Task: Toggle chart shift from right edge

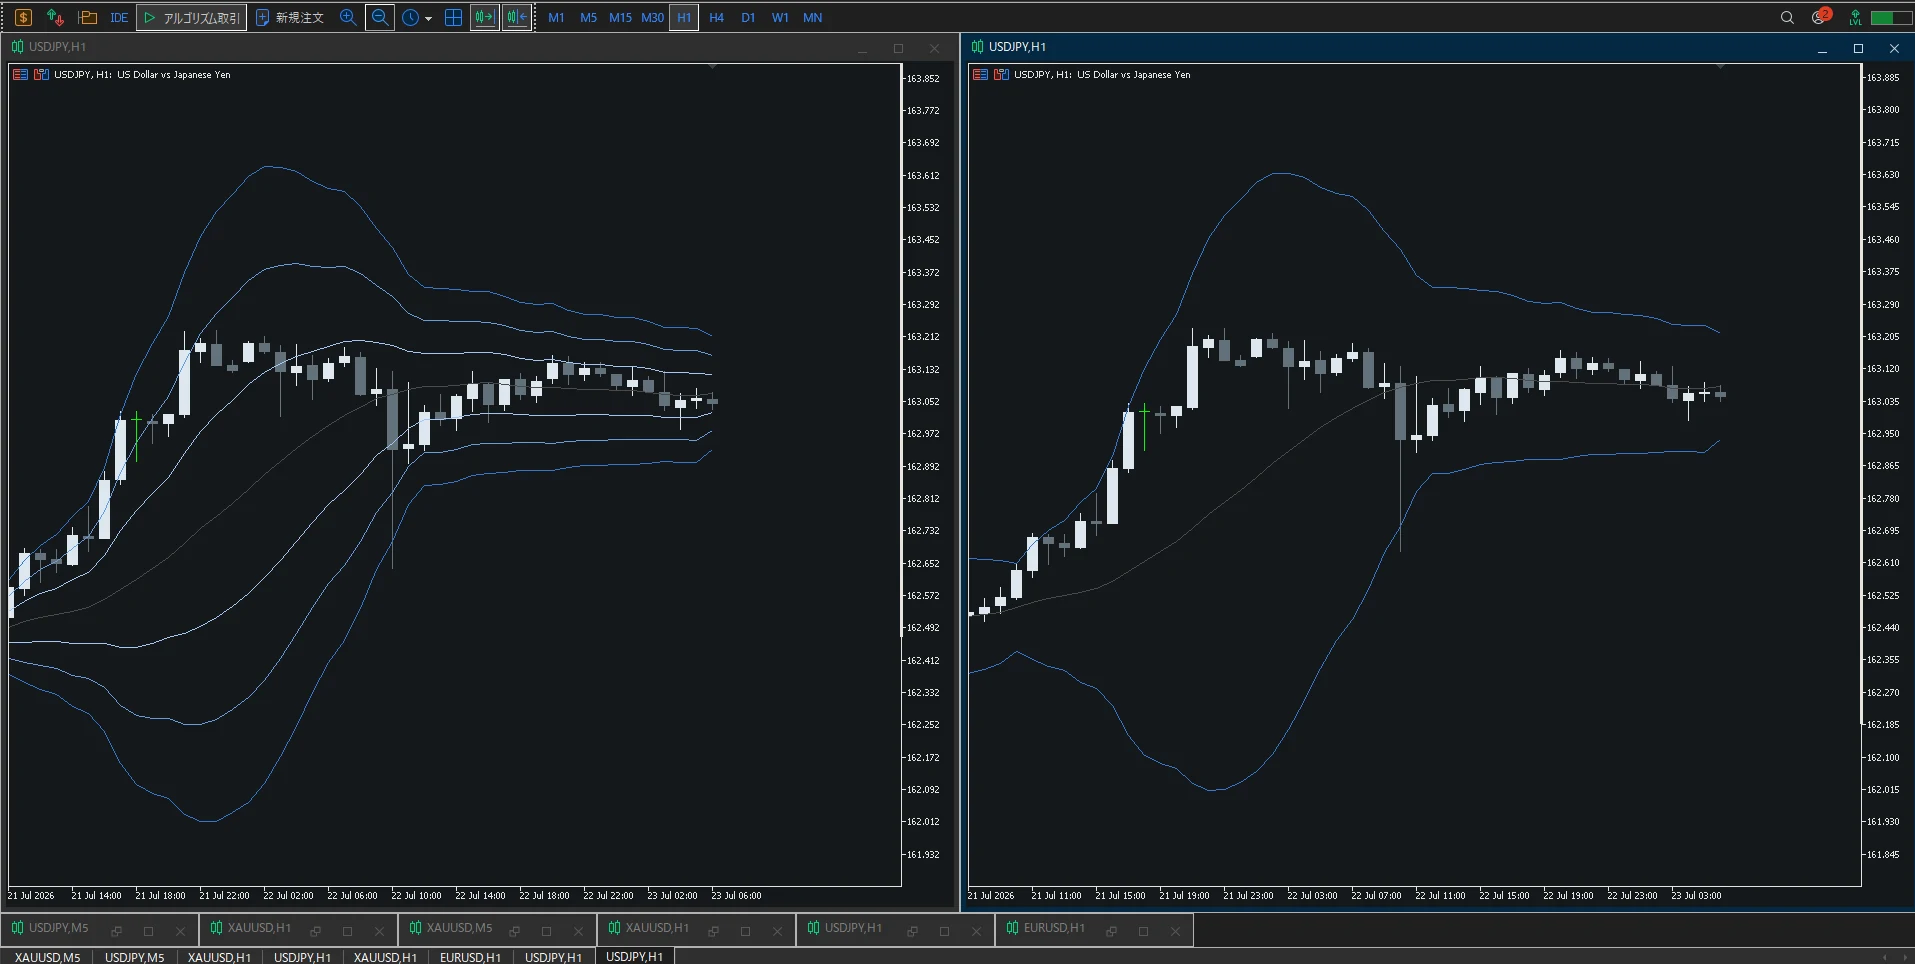Action: pyautogui.click(x=517, y=17)
